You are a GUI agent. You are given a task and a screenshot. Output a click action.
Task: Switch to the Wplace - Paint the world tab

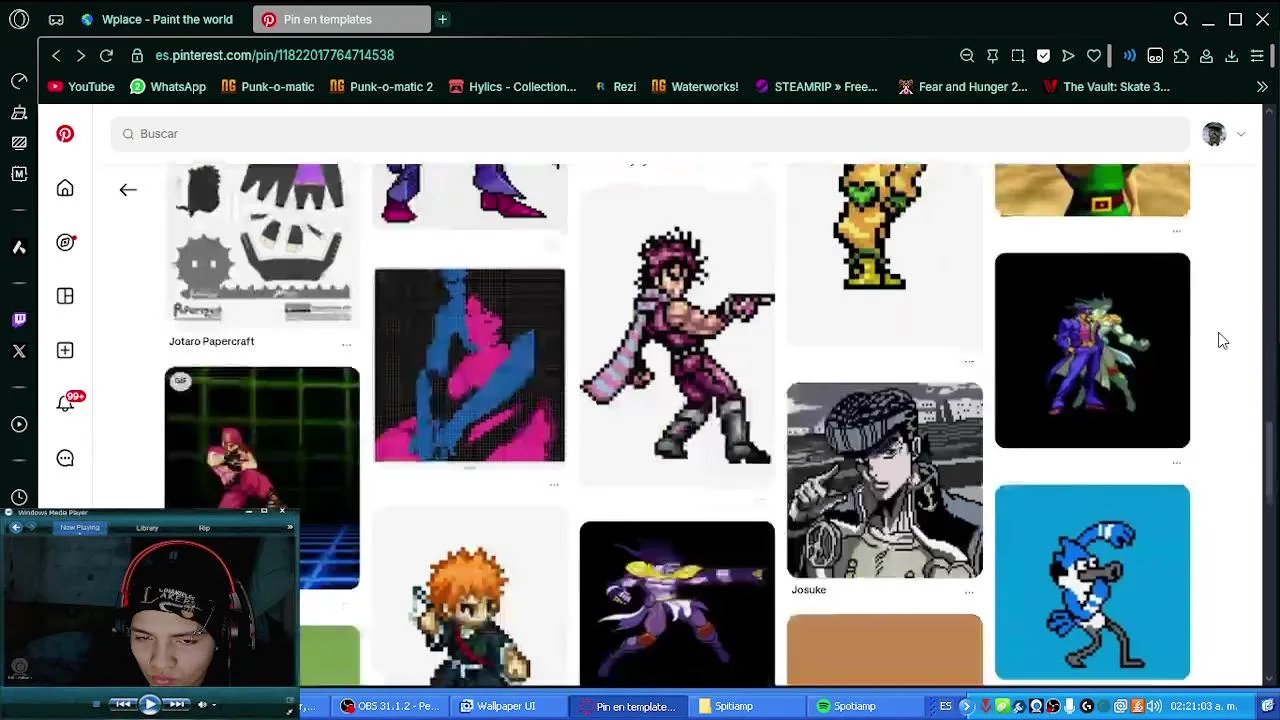(x=157, y=19)
